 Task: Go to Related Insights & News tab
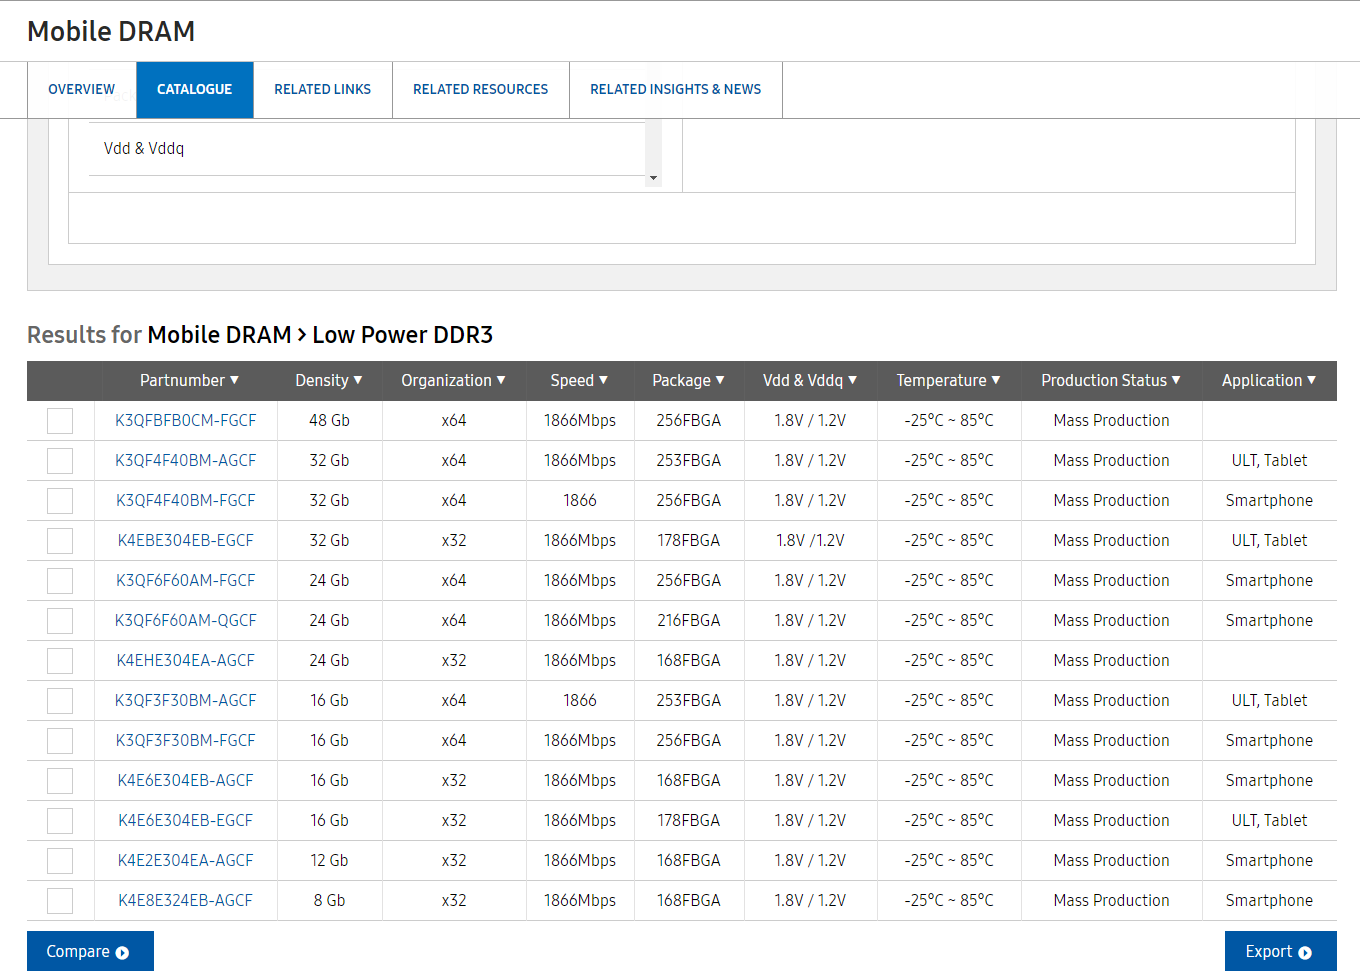[x=676, y=90]
